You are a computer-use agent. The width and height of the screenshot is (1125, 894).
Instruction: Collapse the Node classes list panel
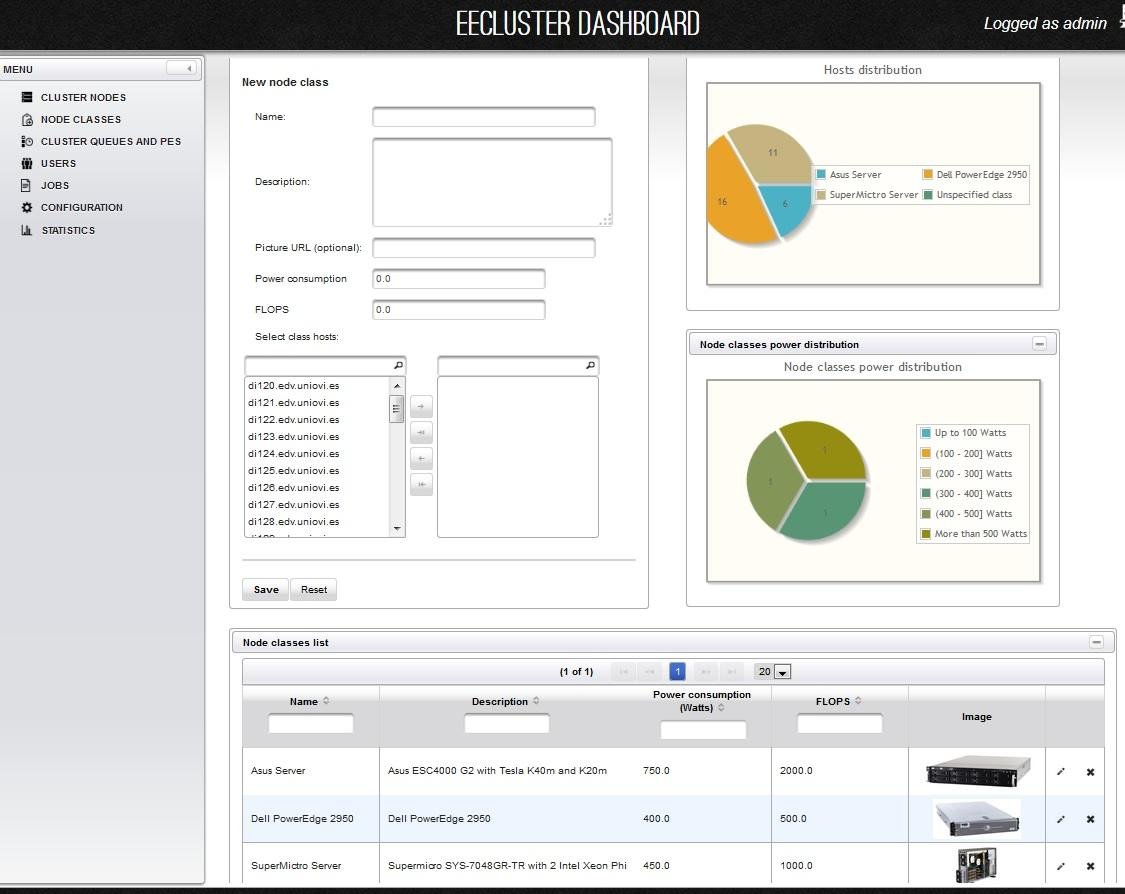[1096, 641]
